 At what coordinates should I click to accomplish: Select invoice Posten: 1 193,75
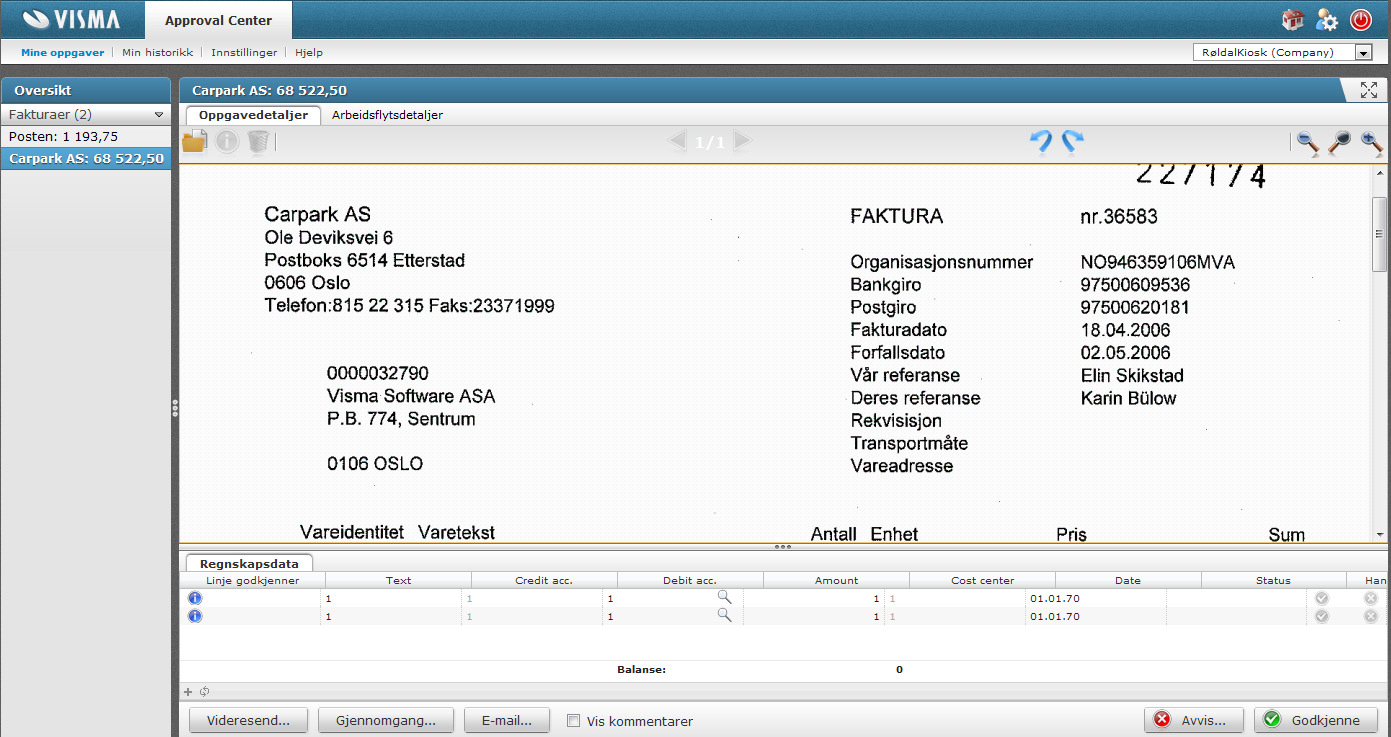pyautogui.click(x=86, y=136)
